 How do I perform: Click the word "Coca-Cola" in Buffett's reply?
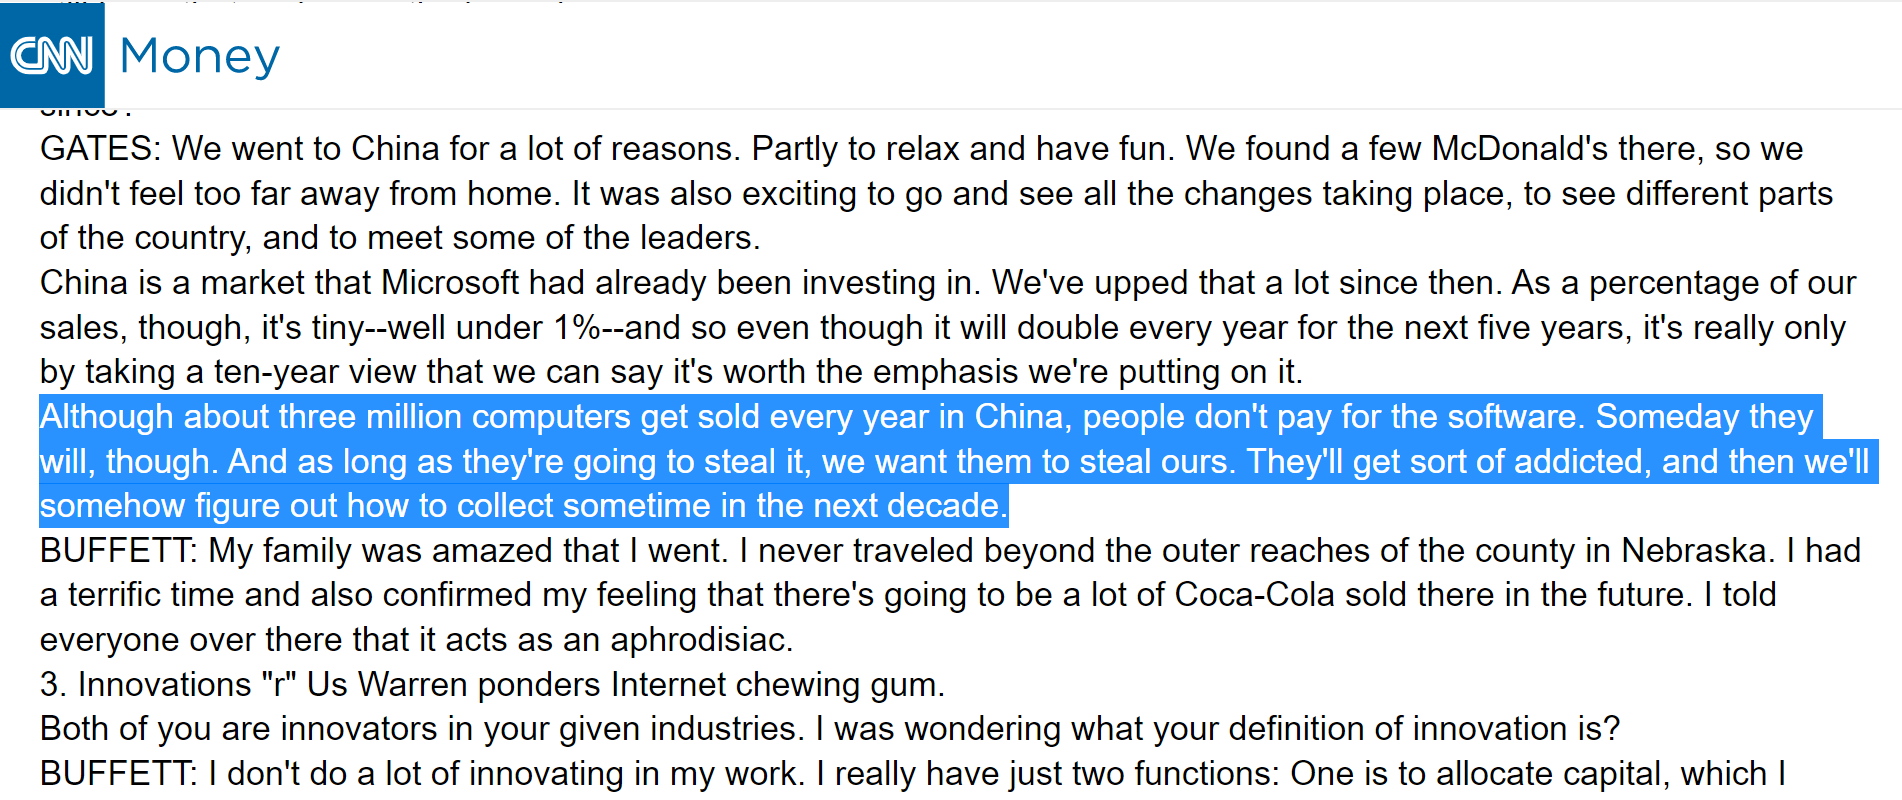tap(1254, 595)
